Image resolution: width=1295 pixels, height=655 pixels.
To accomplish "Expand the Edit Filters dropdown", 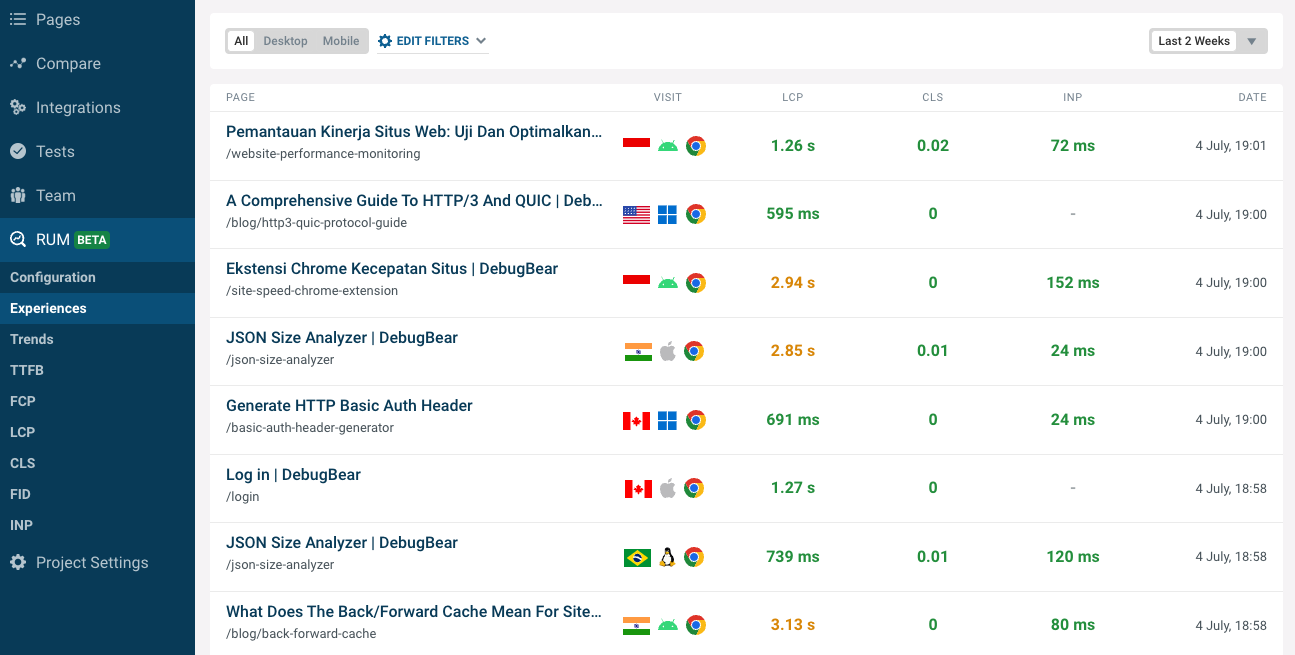I will point(432,41).
